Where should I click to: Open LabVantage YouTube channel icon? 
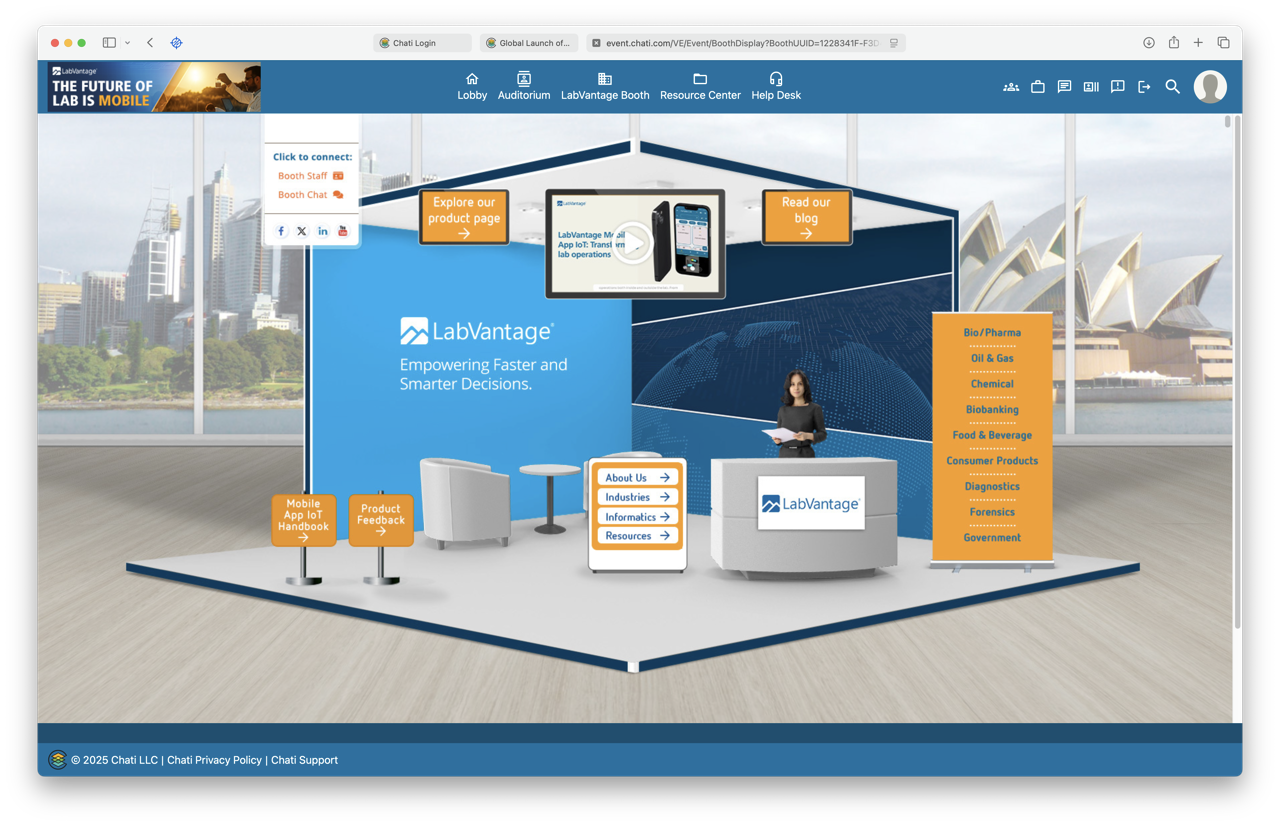[343, 231]
